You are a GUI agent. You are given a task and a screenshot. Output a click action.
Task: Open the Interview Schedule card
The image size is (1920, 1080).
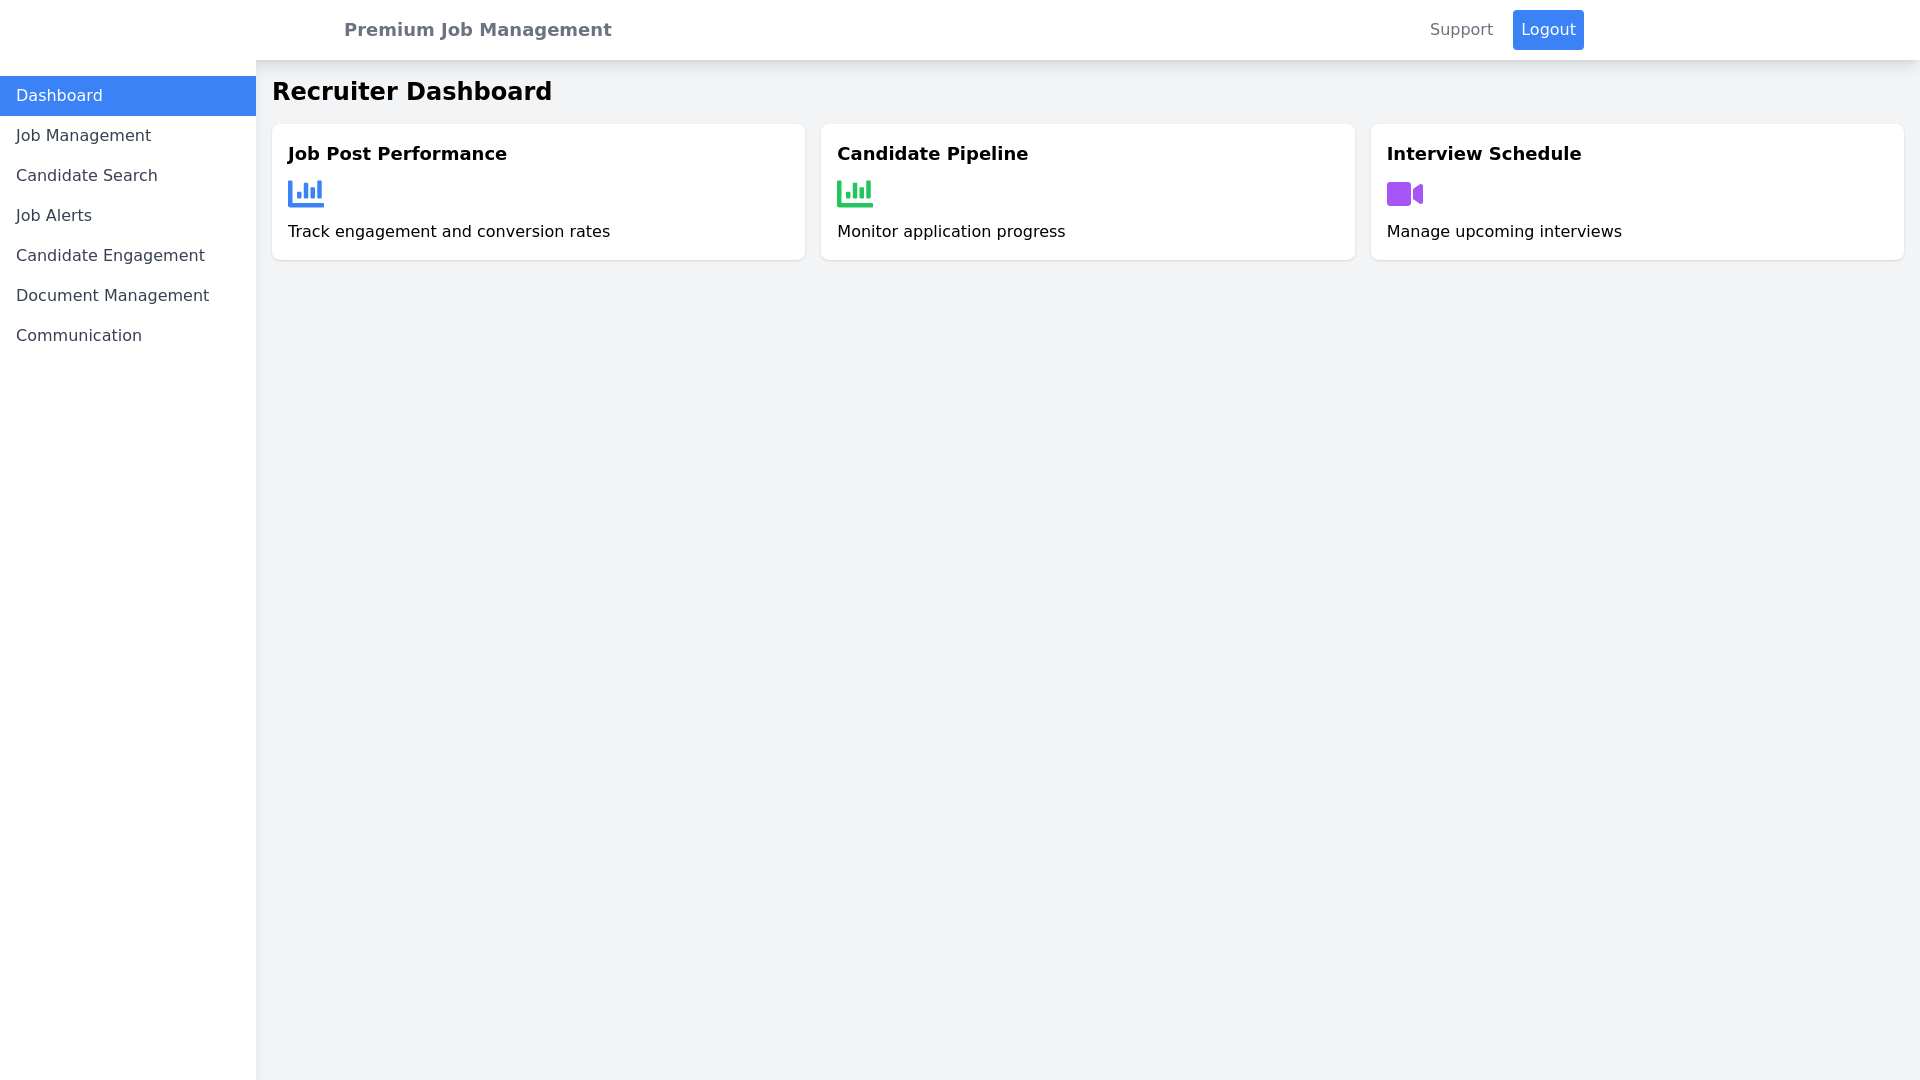tap(1637, 191)
